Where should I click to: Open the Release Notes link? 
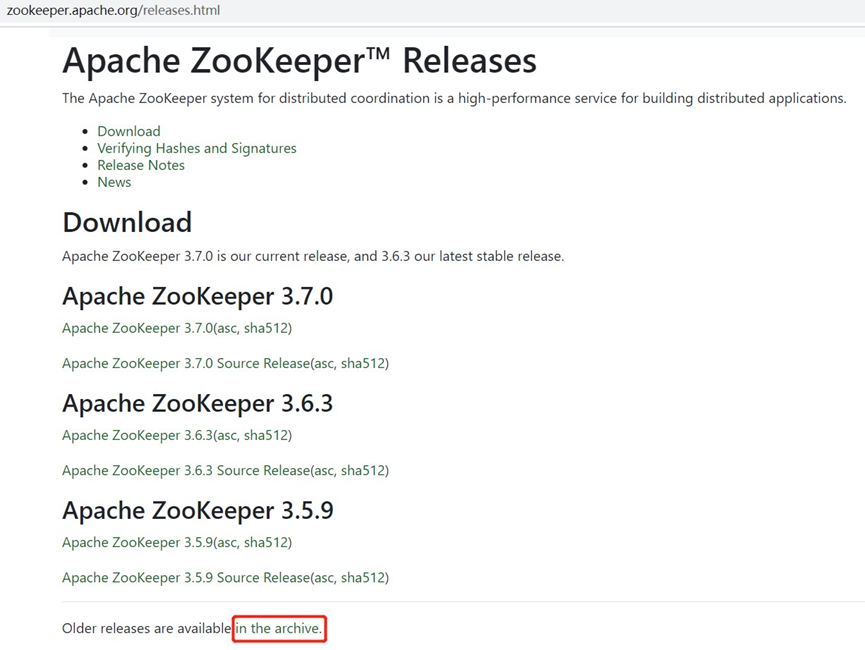[140, 165]
